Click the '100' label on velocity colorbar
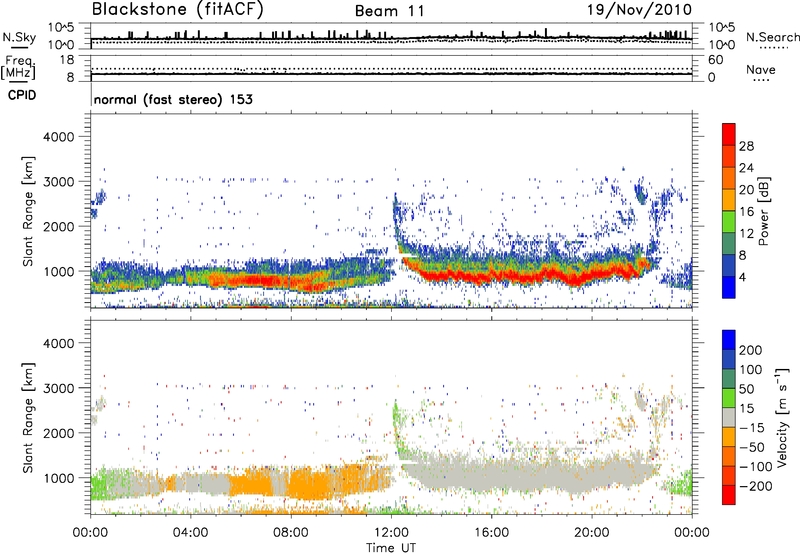Viewport: 800px width, 554px height. [751, 369]
